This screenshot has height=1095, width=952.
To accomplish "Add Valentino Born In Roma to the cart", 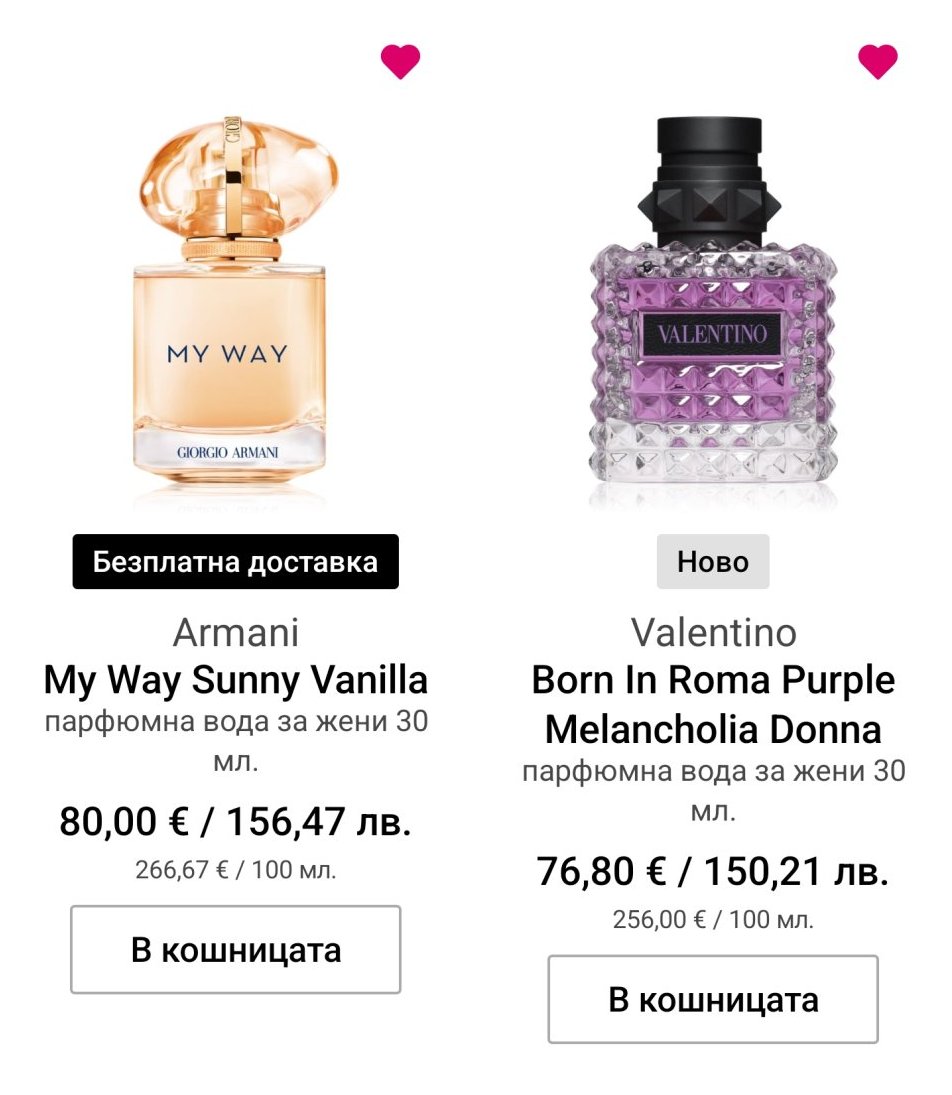I will (x=713, y=999).
